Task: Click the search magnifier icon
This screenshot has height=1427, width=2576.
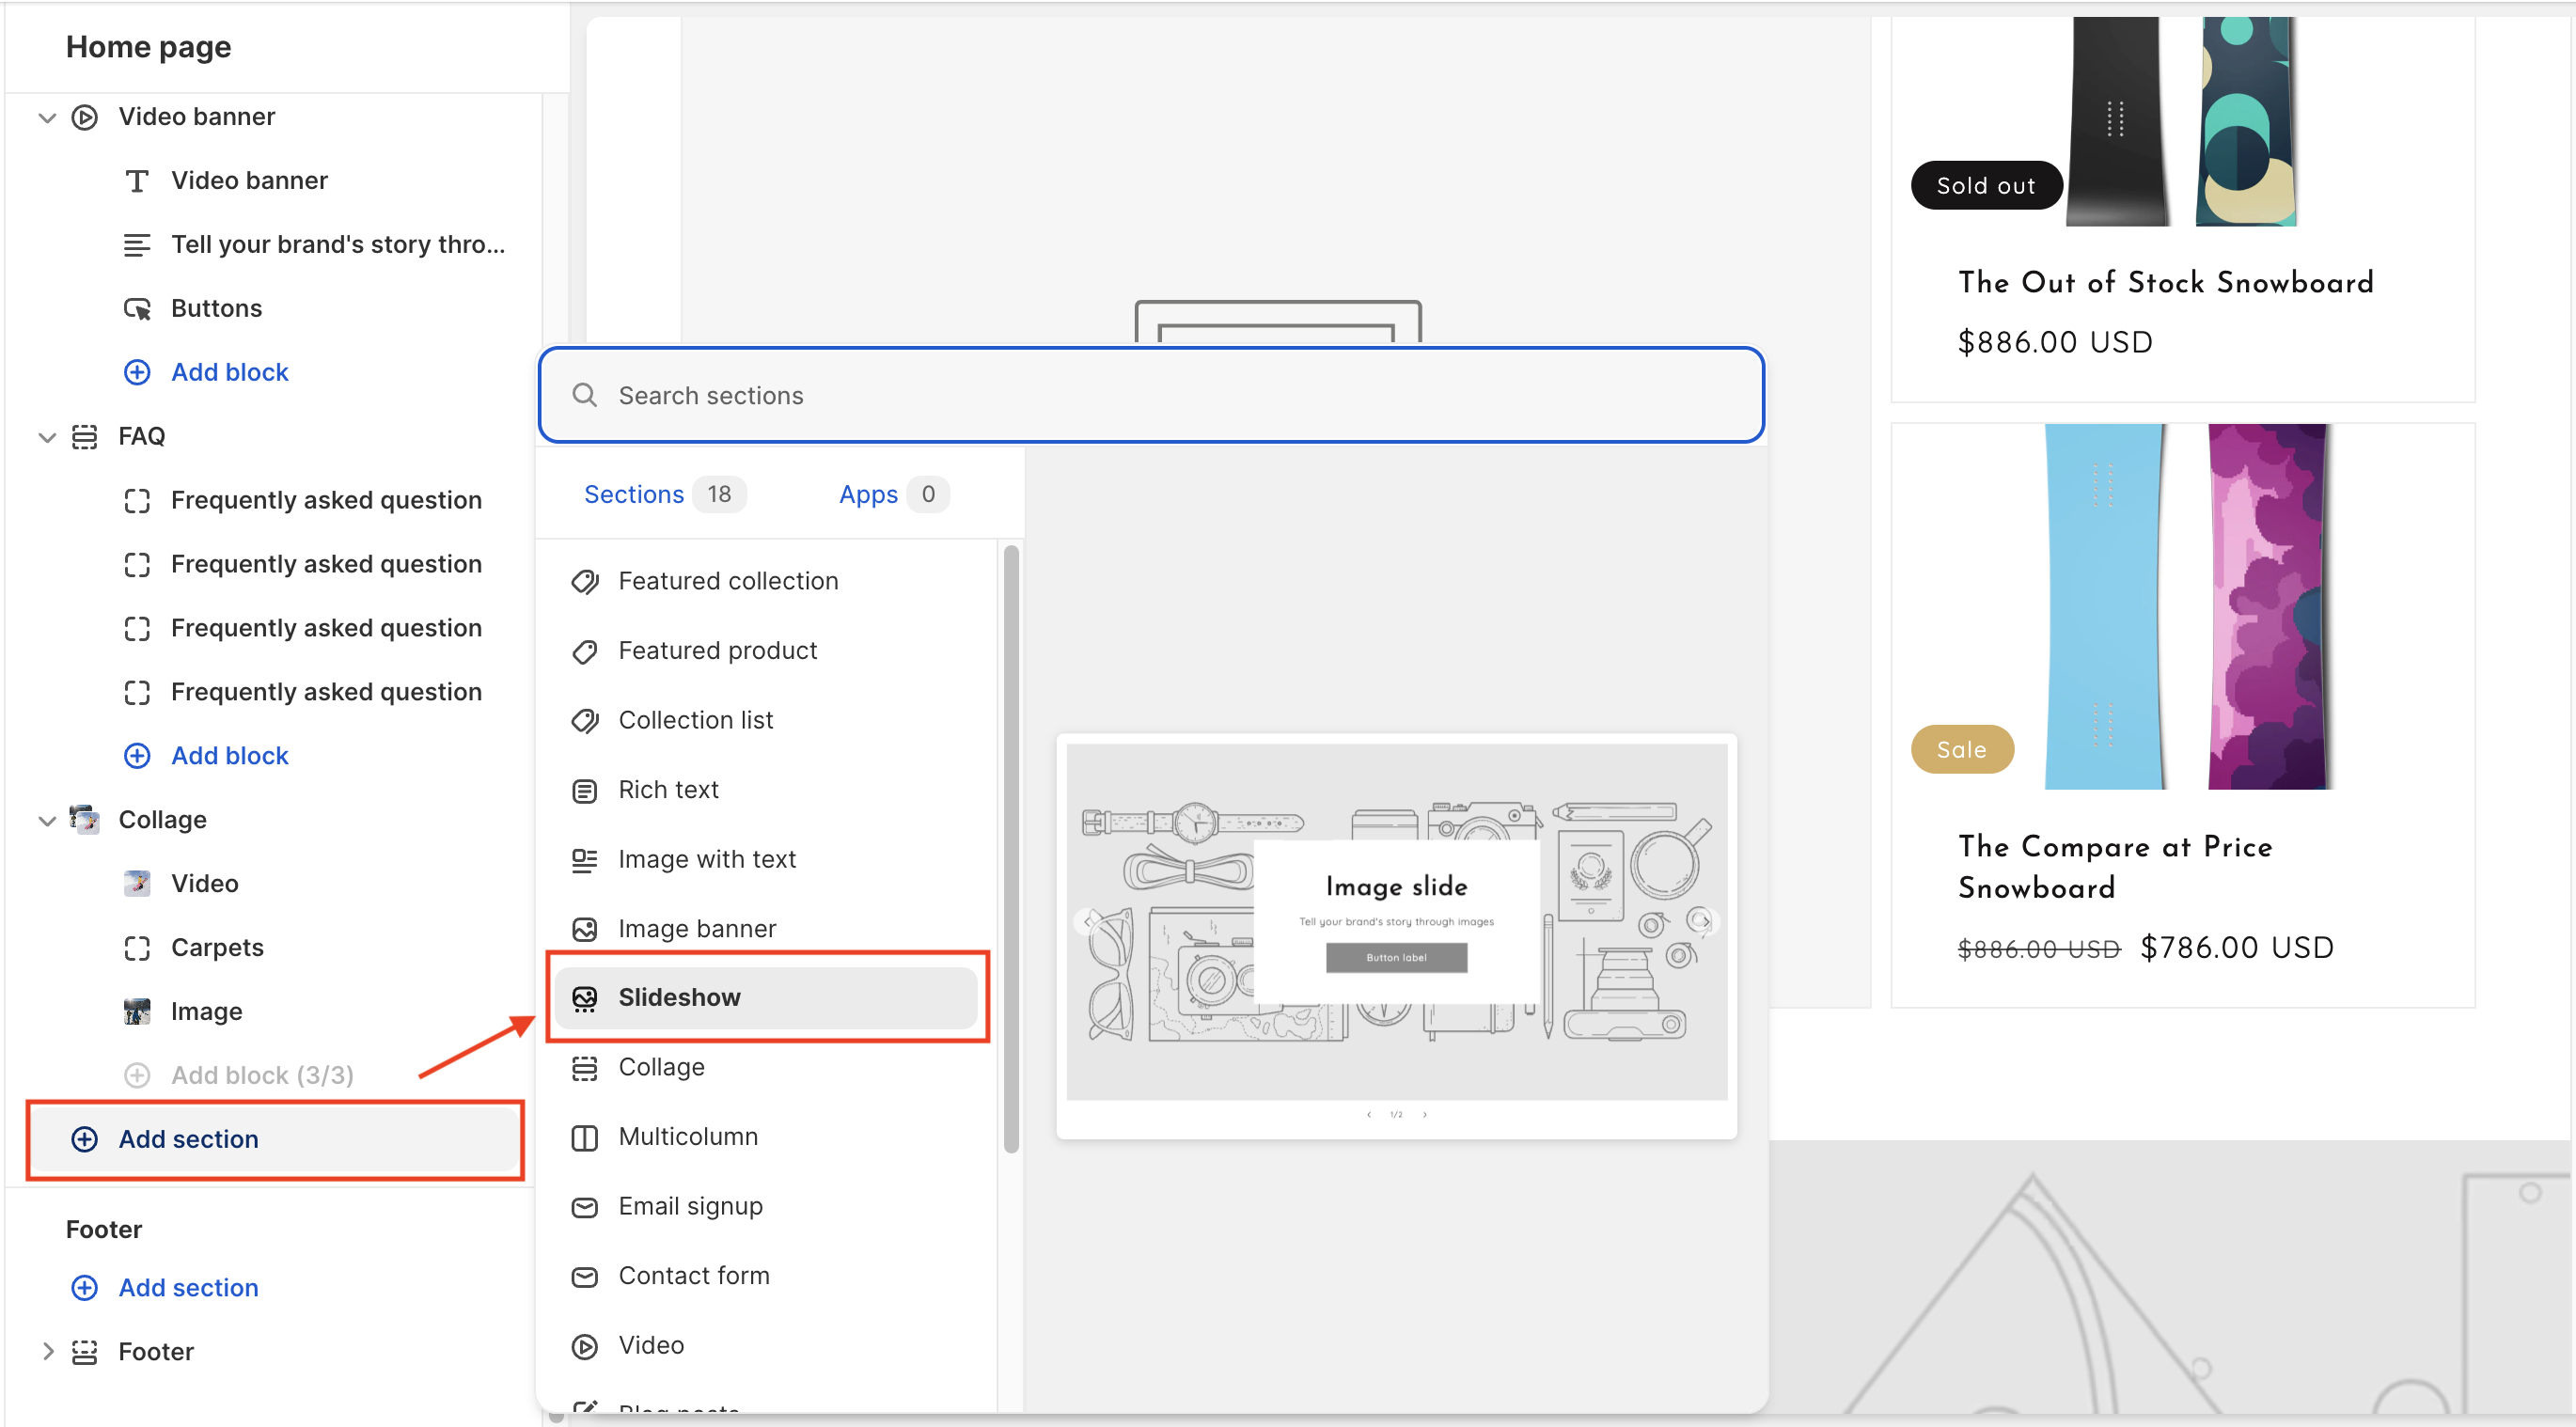Action: (584, 395)
